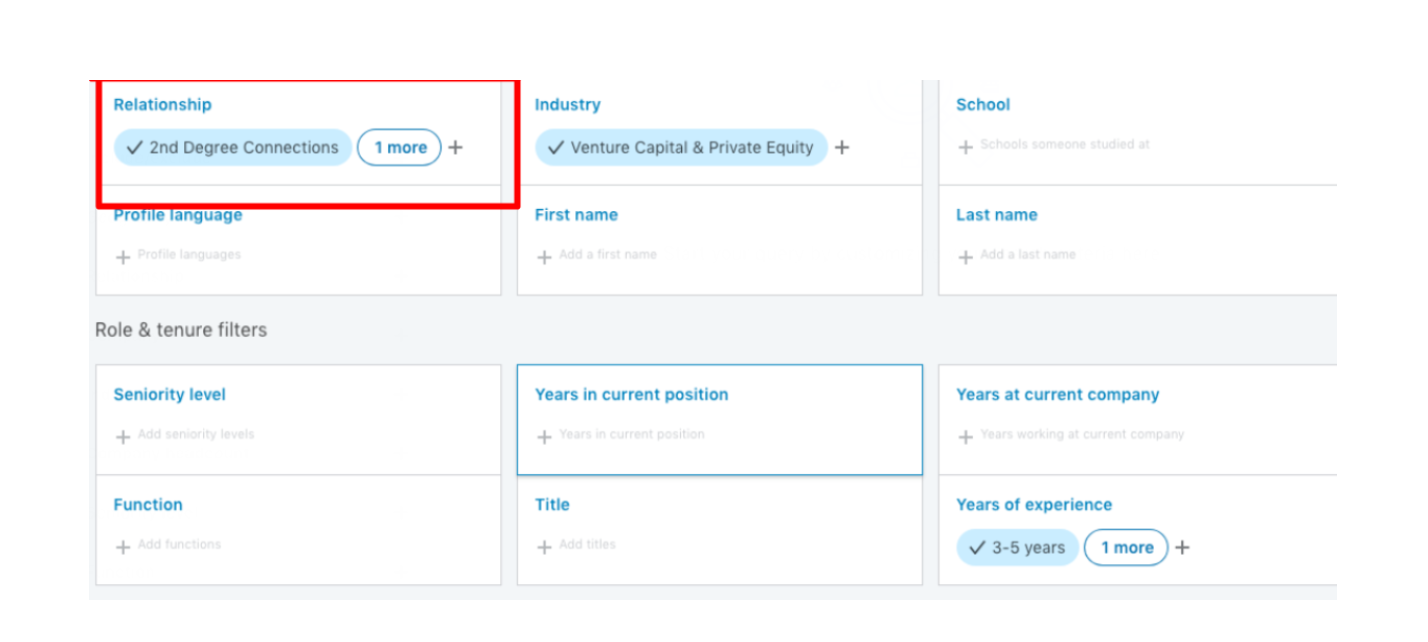Click plus icon next to Relationship 1 more
This screenshot has height=642, width=1428.
coord(455,148)
